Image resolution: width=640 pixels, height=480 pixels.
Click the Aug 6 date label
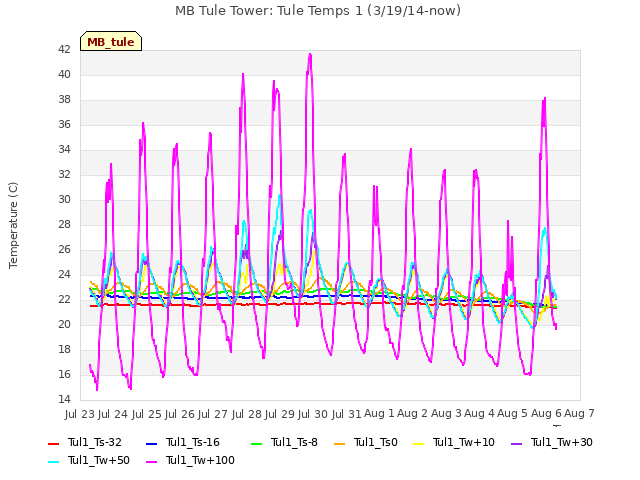[x=546, y=414]
